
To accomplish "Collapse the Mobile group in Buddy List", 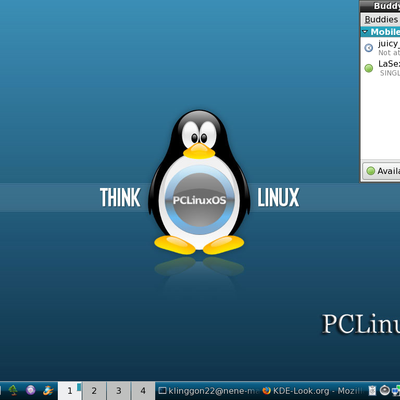I will [365, 32].
